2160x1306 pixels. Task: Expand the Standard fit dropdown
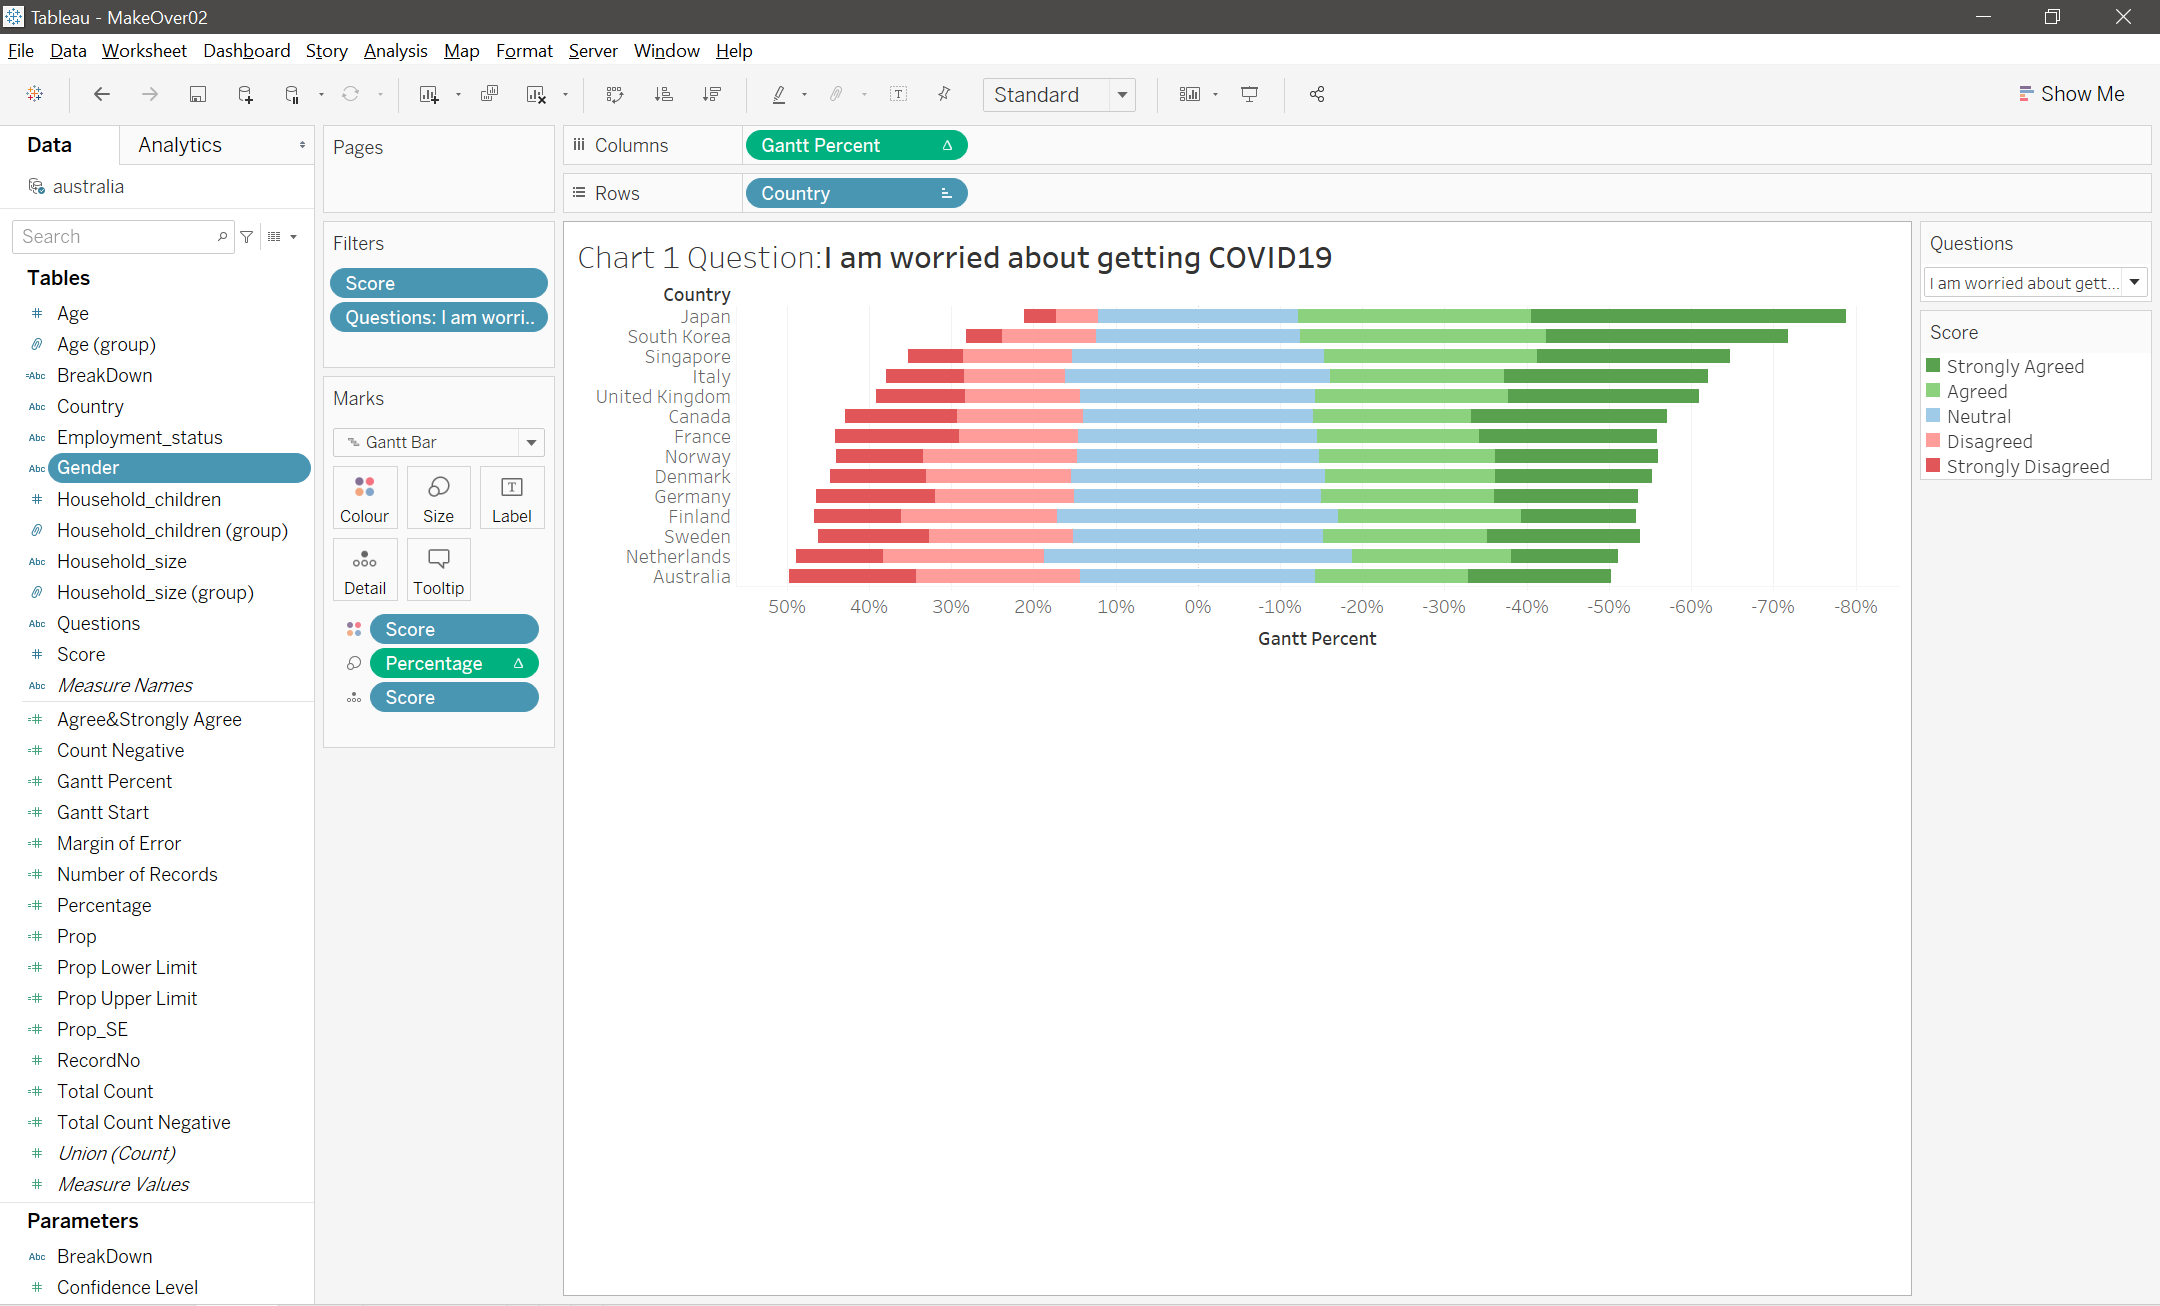[1122, 94]
